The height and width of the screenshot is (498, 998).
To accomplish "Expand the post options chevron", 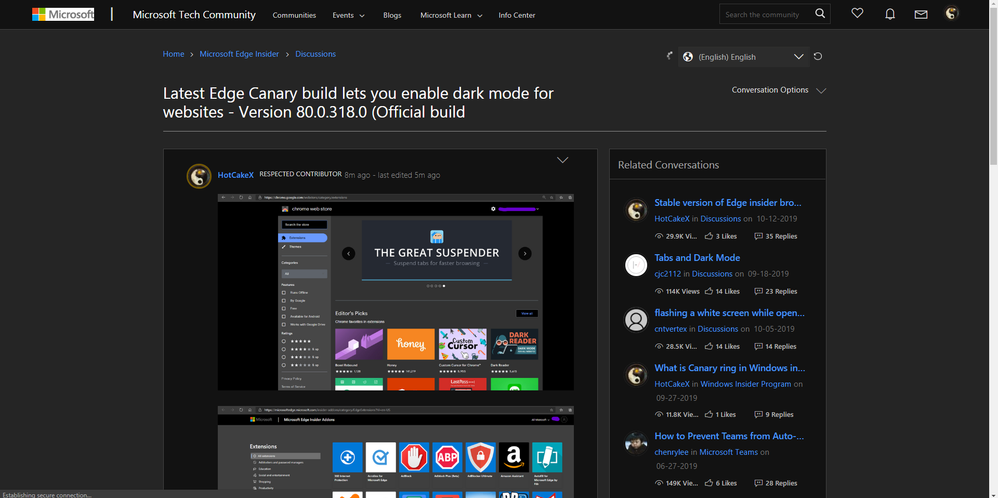I will pyautogui.click(x=563, y=160).
